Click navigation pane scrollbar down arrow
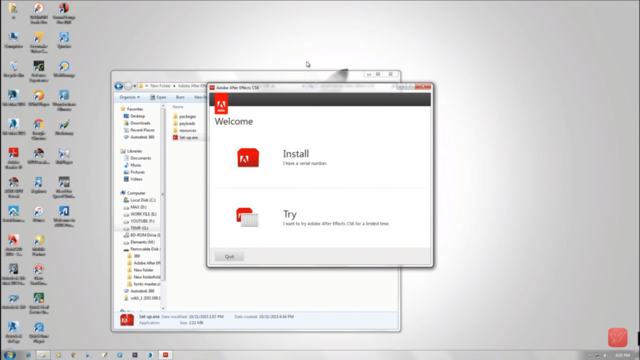The height and width of the screenshot is (360, 640). (163, 308)
